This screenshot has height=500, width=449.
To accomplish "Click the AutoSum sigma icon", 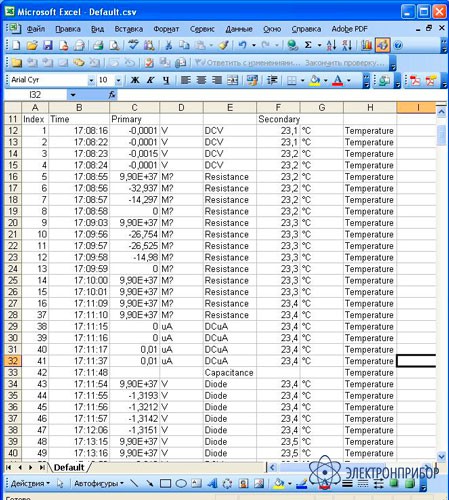I will 308,45.
